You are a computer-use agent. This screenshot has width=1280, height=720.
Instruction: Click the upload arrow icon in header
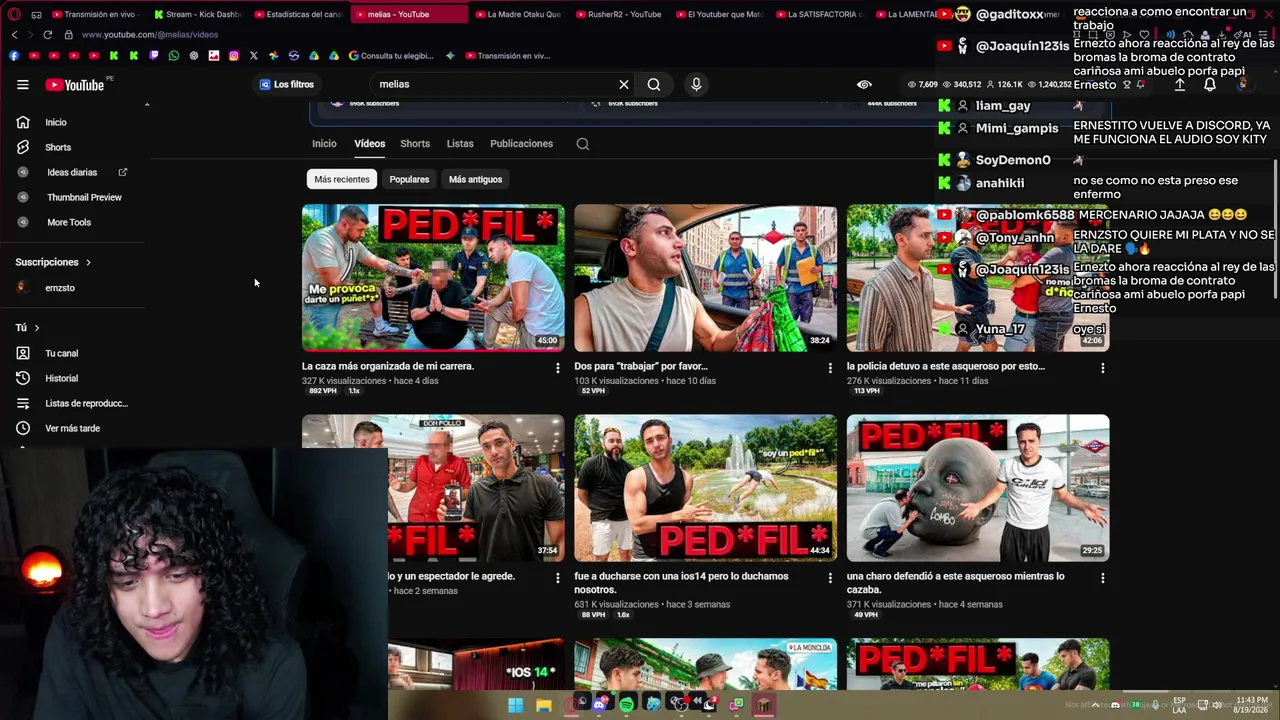tap(1179, 85)
